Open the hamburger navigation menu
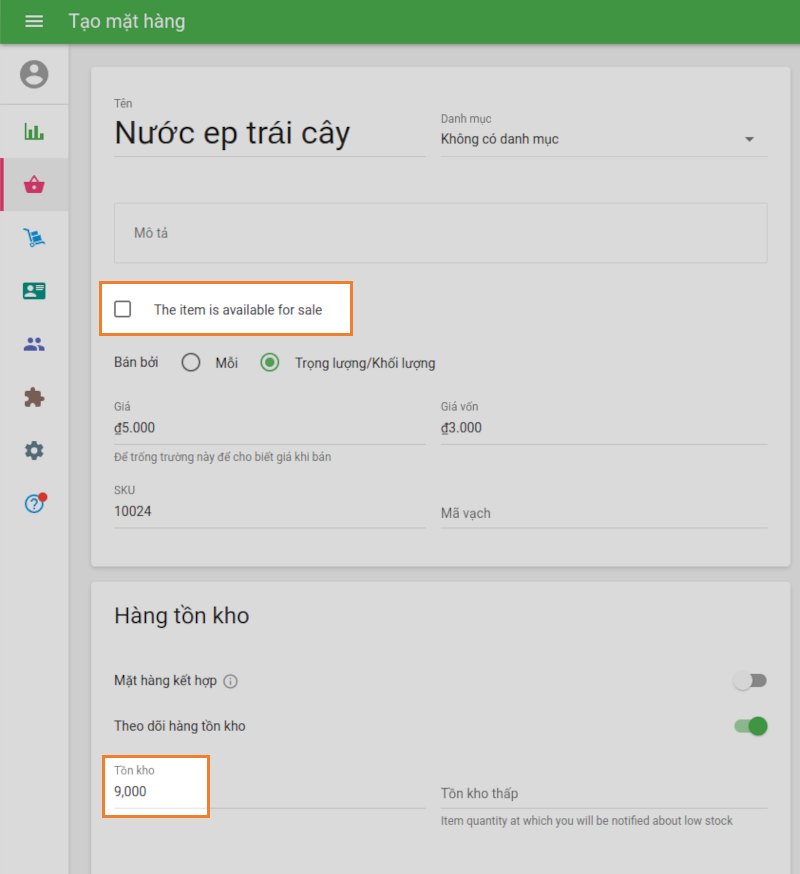800x874 pixels. tap(34, 21)
